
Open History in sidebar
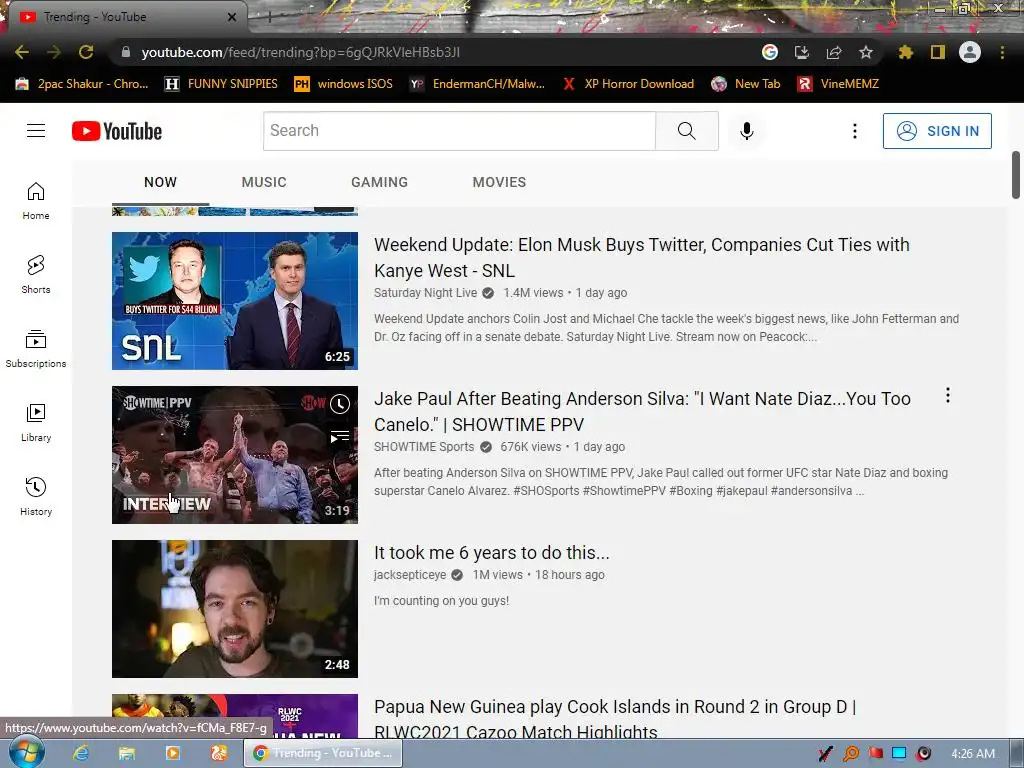point(36,496)
